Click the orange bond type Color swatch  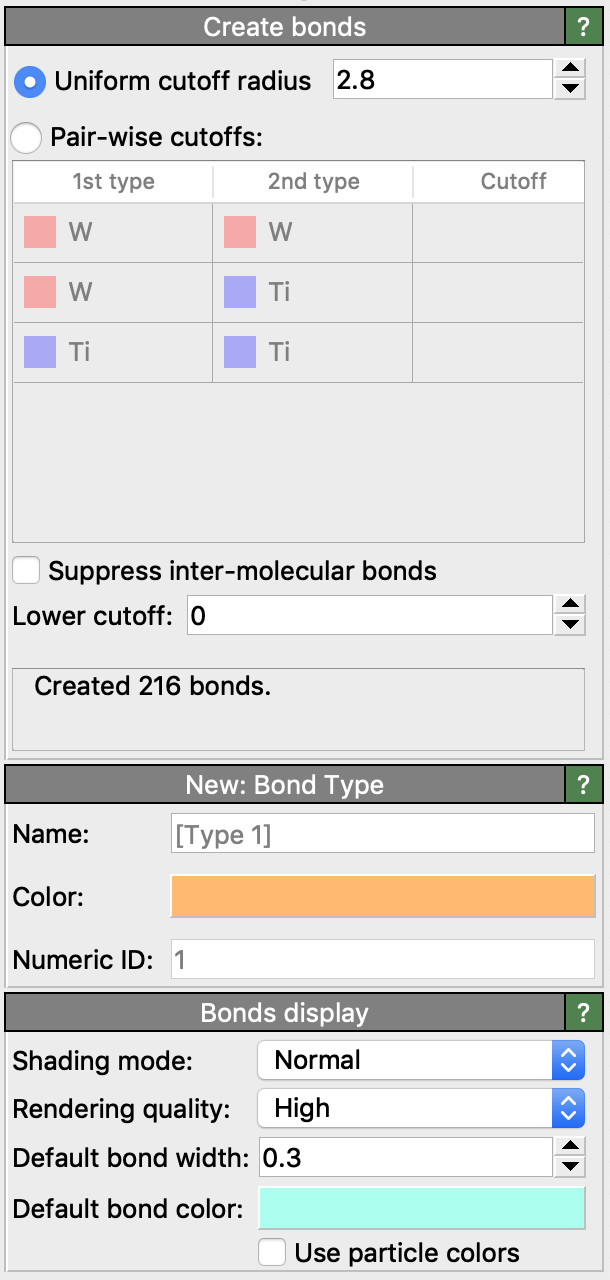tap(383, 896)
